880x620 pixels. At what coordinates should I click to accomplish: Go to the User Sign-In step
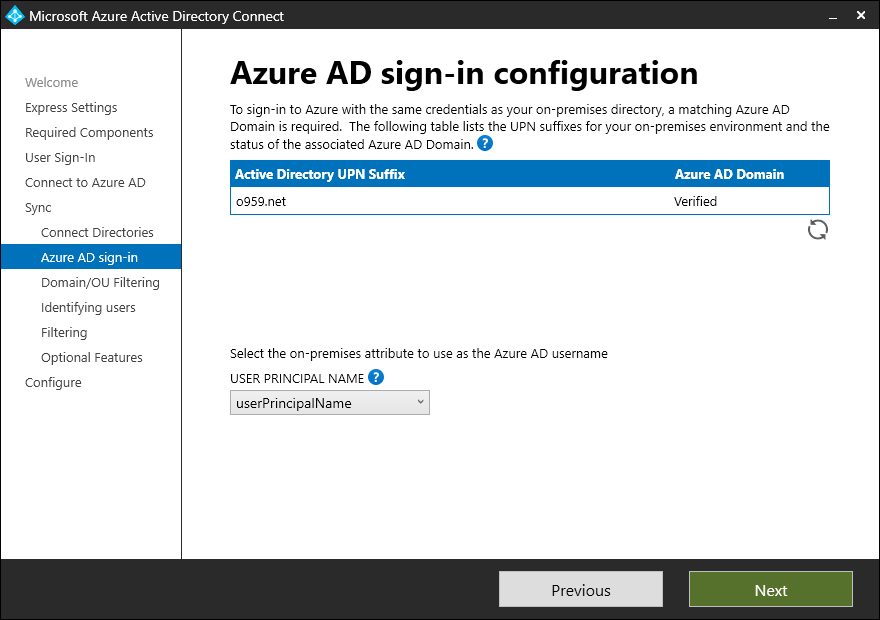(x=60, y=158)
